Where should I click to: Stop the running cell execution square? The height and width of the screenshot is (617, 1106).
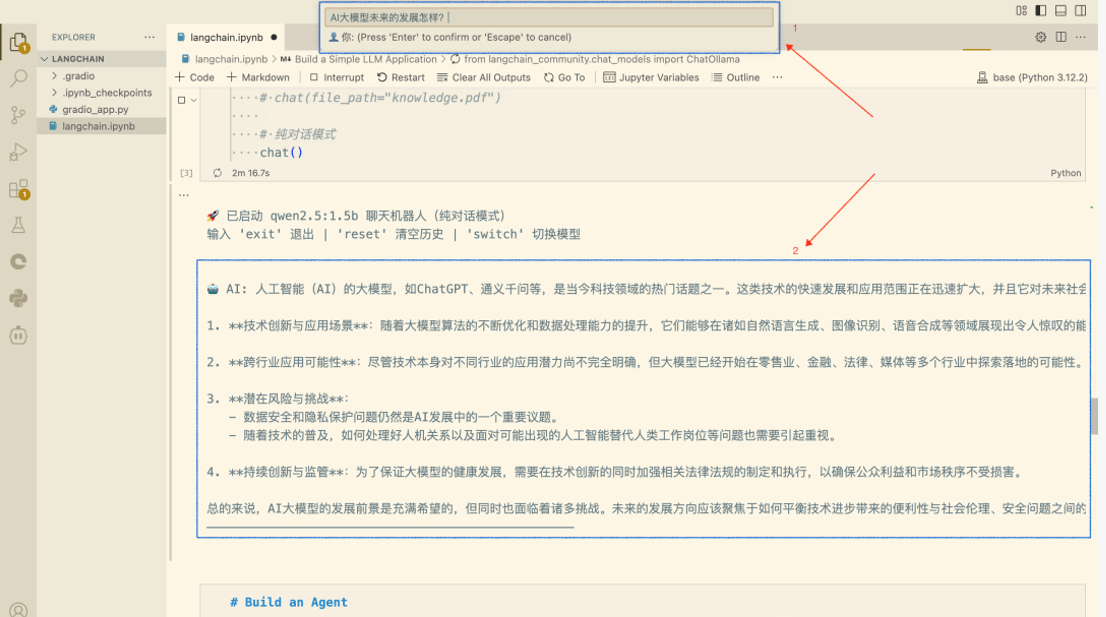[x=181, y=100]
